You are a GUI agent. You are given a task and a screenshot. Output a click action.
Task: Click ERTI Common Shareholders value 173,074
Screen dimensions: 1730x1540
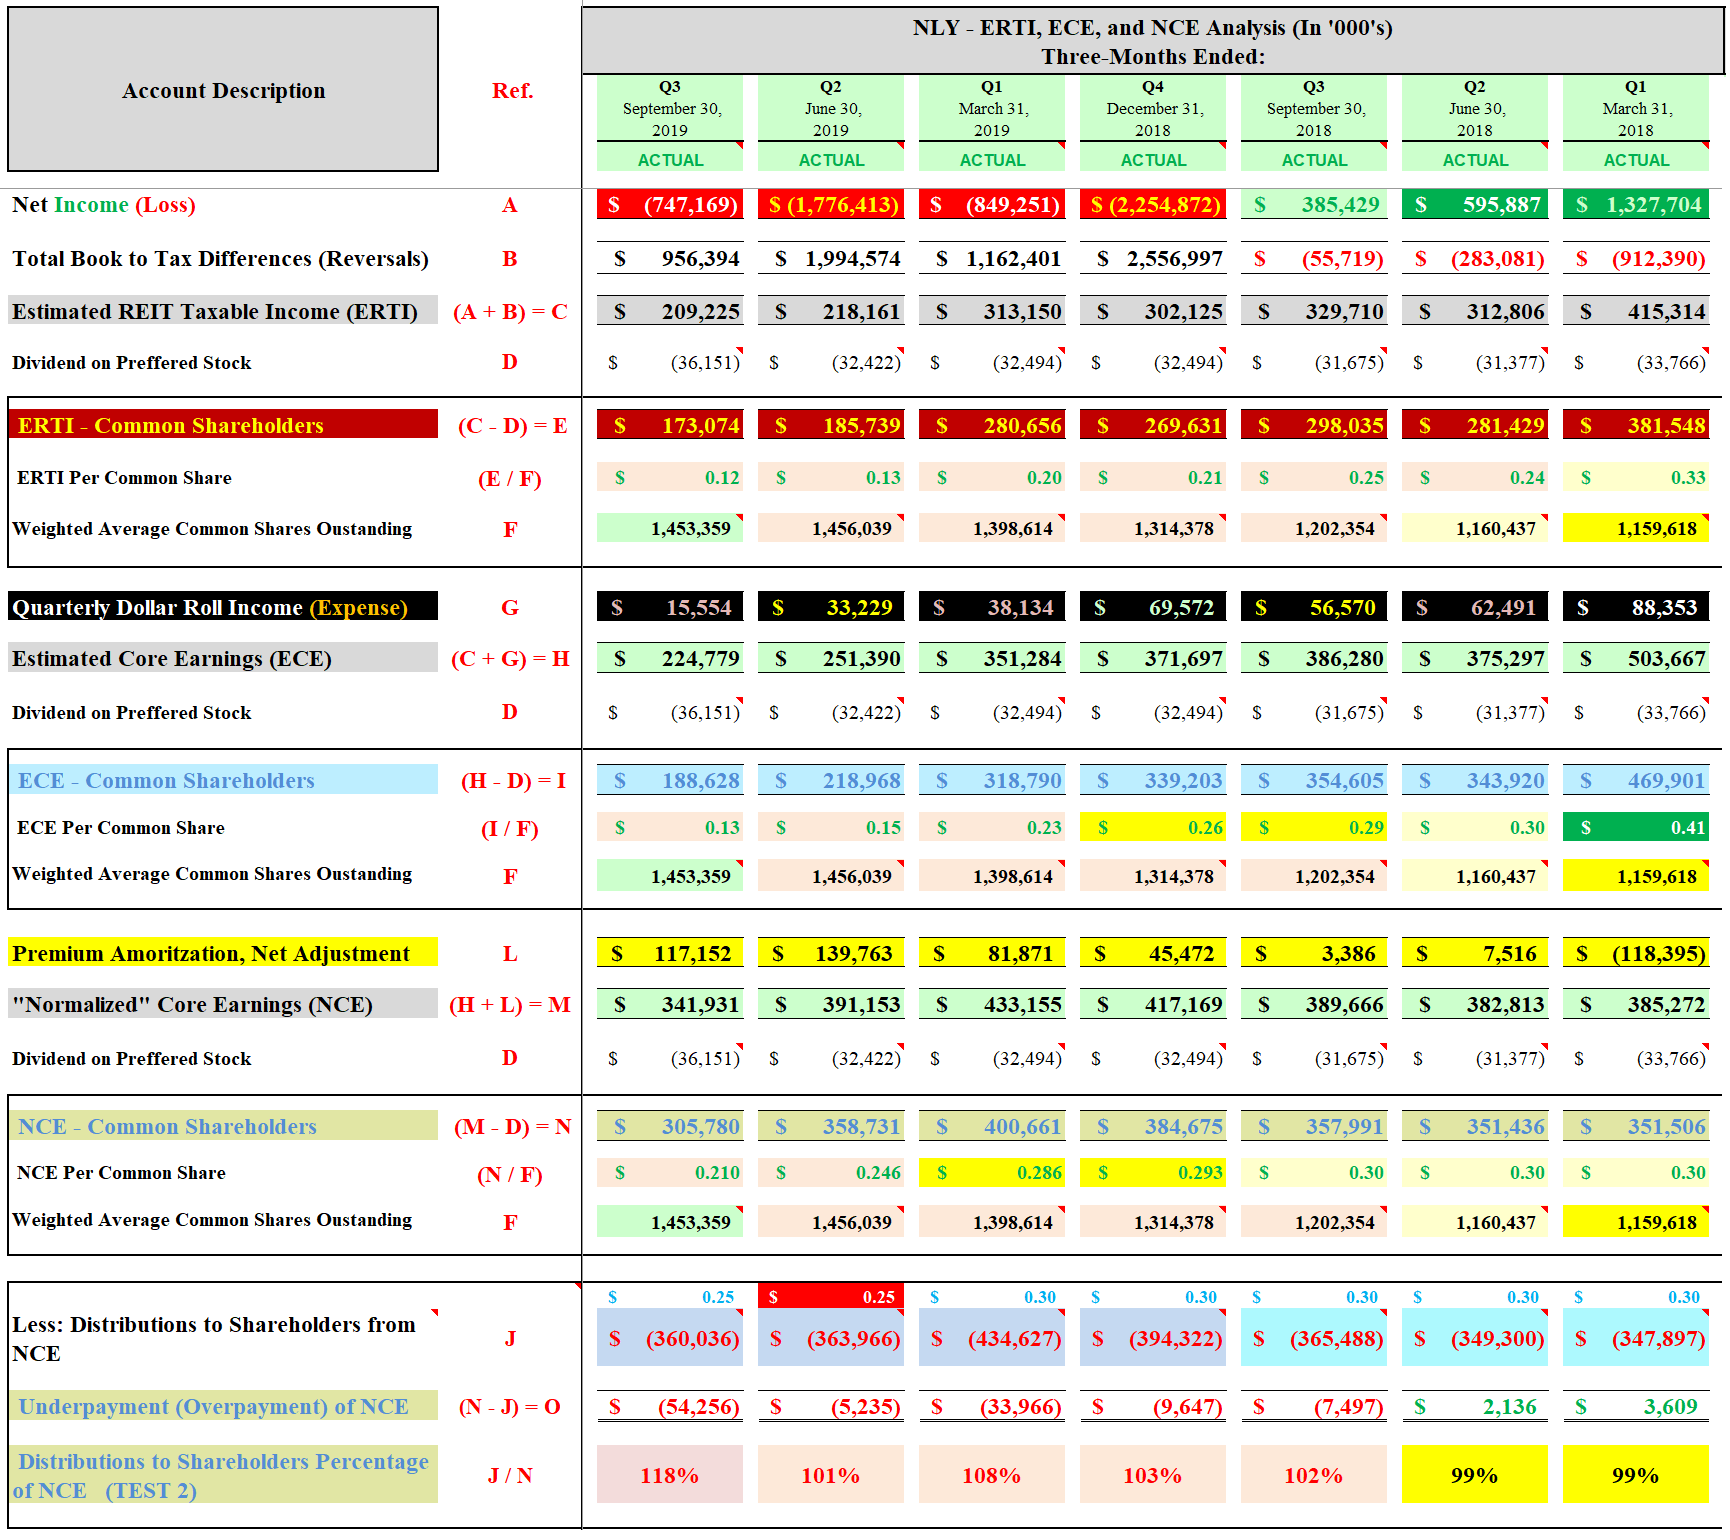(x=670, y=426)
